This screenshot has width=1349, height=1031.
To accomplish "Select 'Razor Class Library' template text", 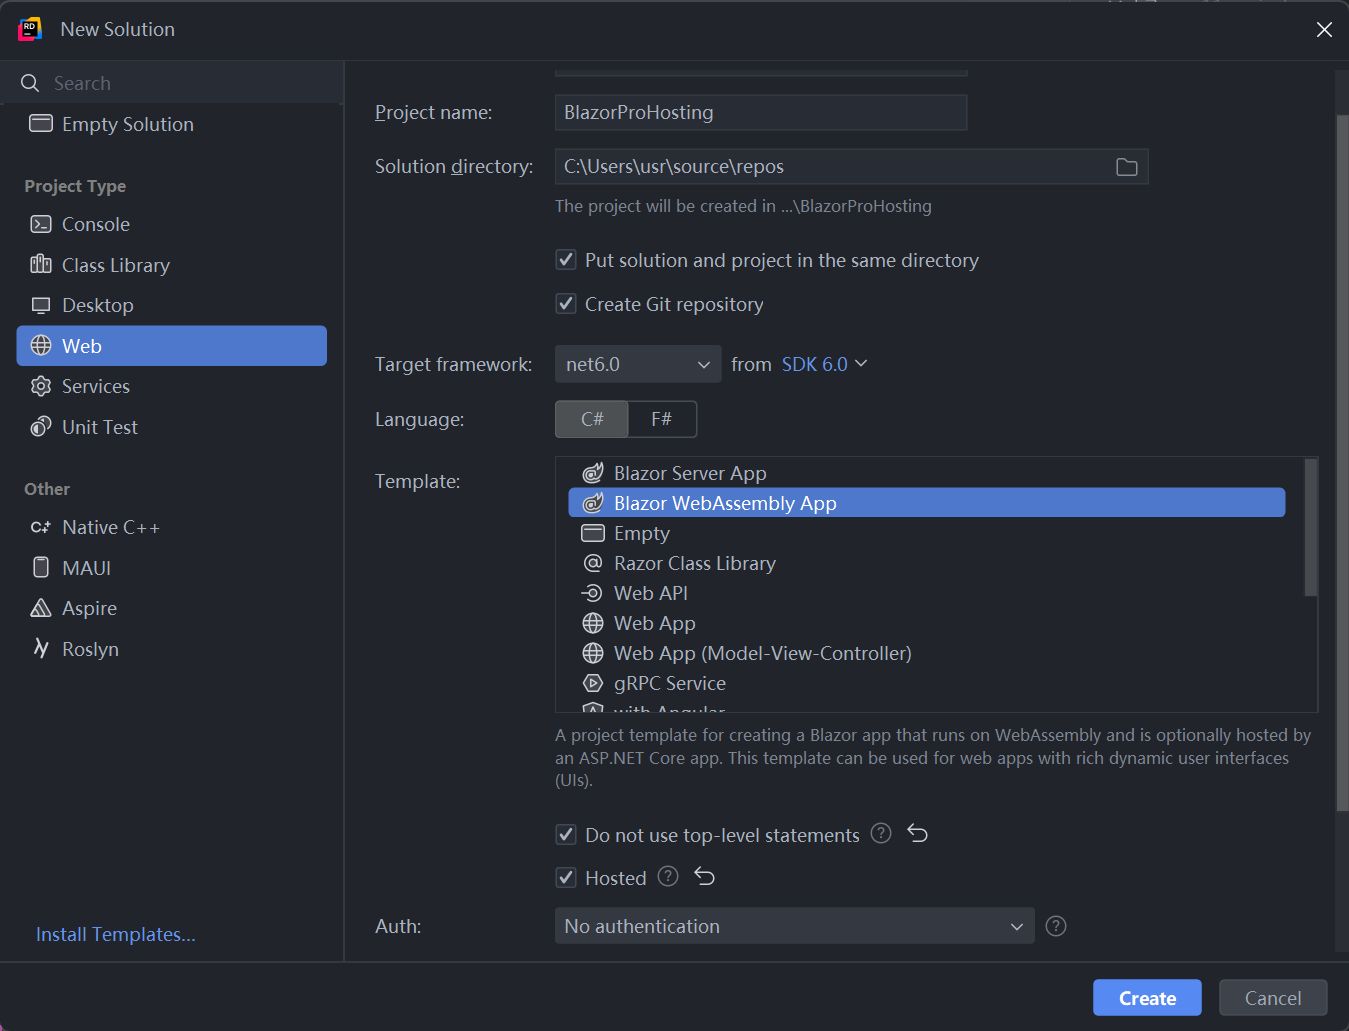I will [695, 563].
